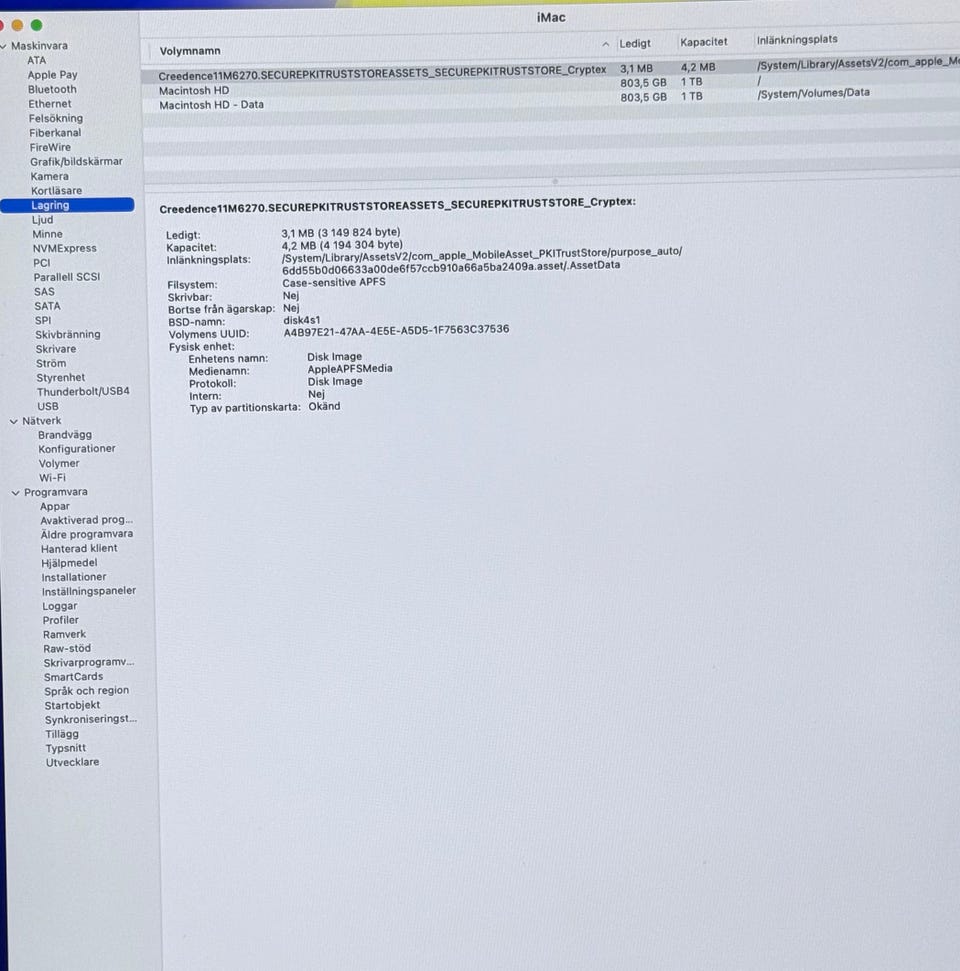Image resolution: width=960 pixels, height=971 pixels.
Task: Collapse the Nätverk section chevron
Action: pos(14,421)
